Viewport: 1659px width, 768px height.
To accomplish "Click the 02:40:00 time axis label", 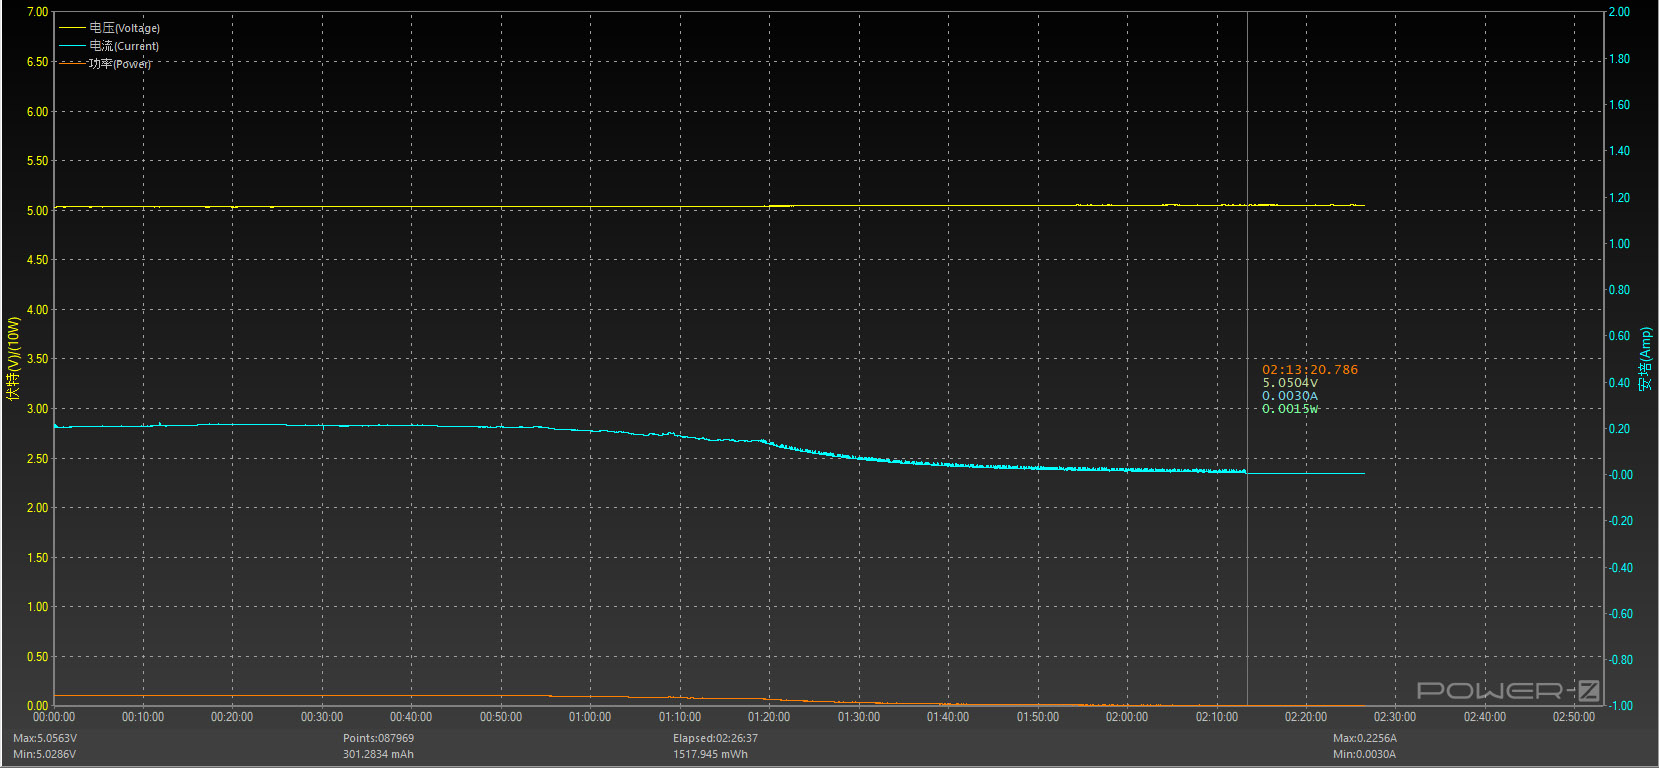I will 1485,717.
